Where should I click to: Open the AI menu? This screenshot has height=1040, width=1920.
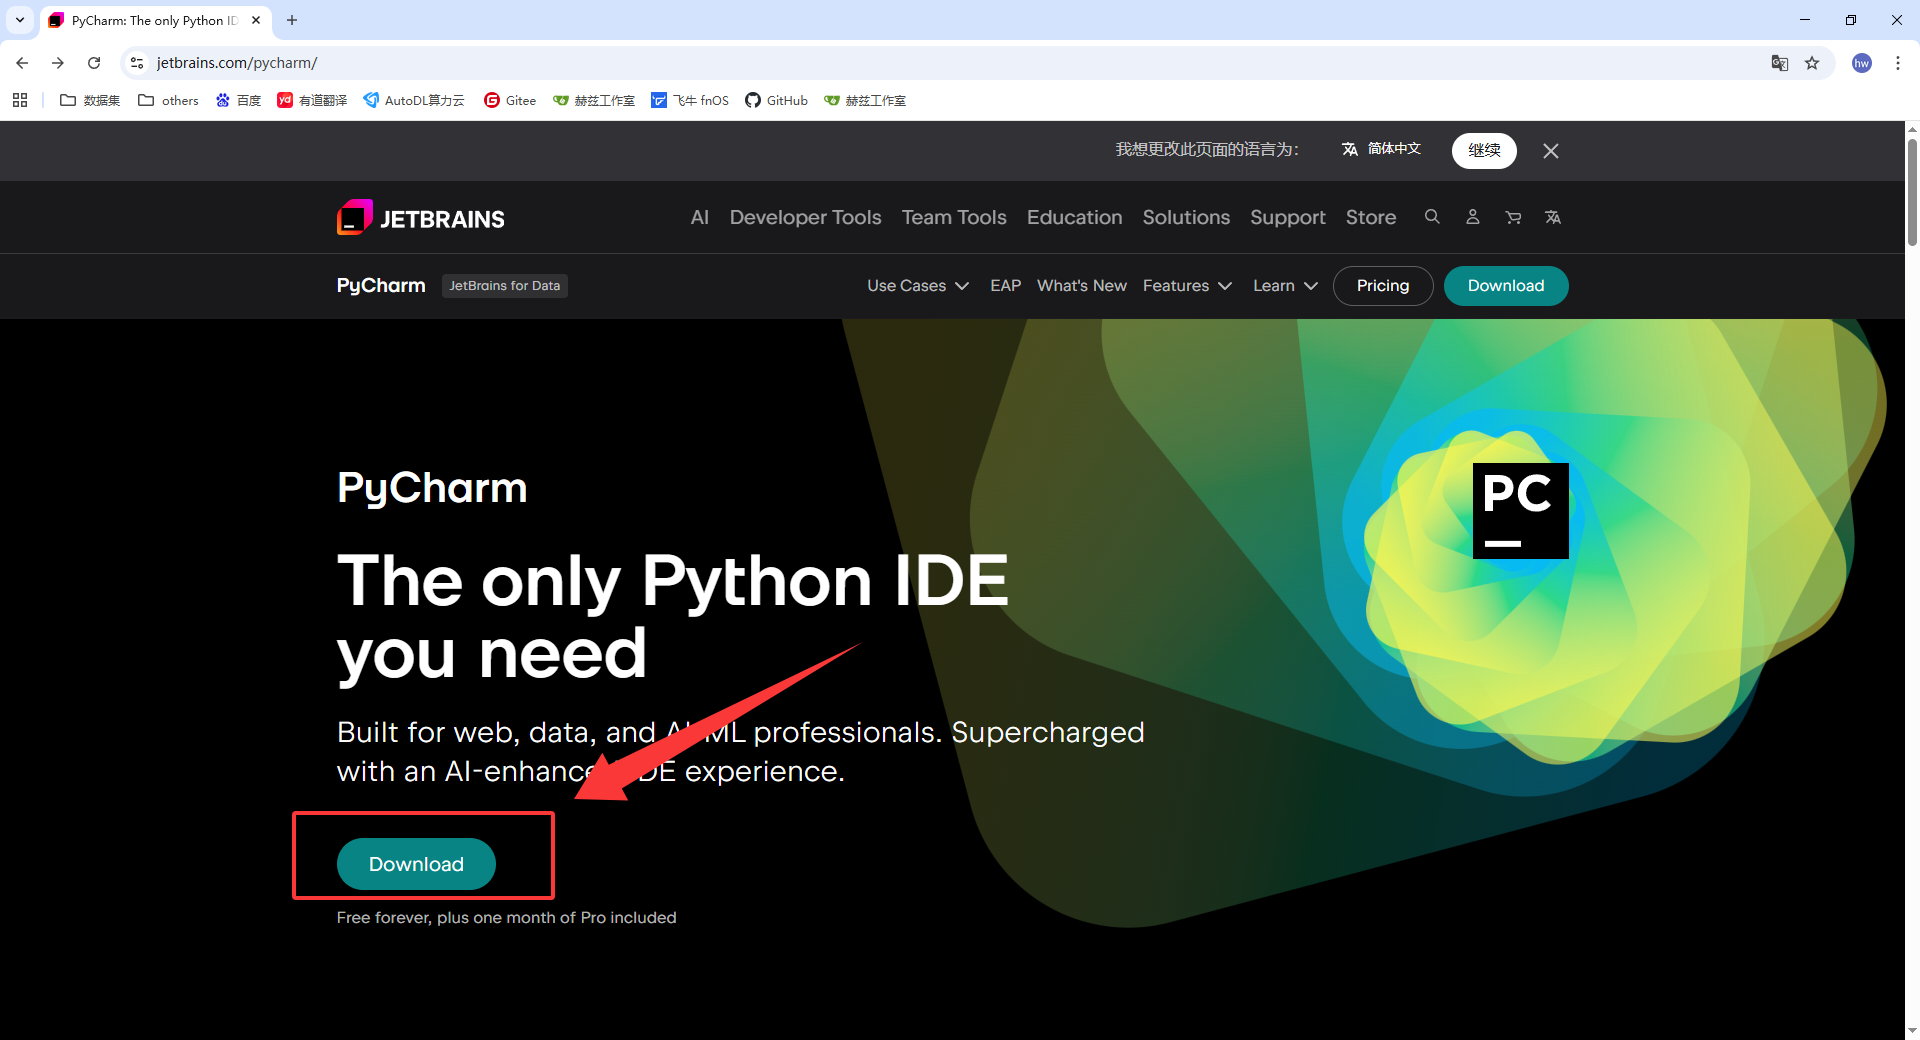pos(700,217)
